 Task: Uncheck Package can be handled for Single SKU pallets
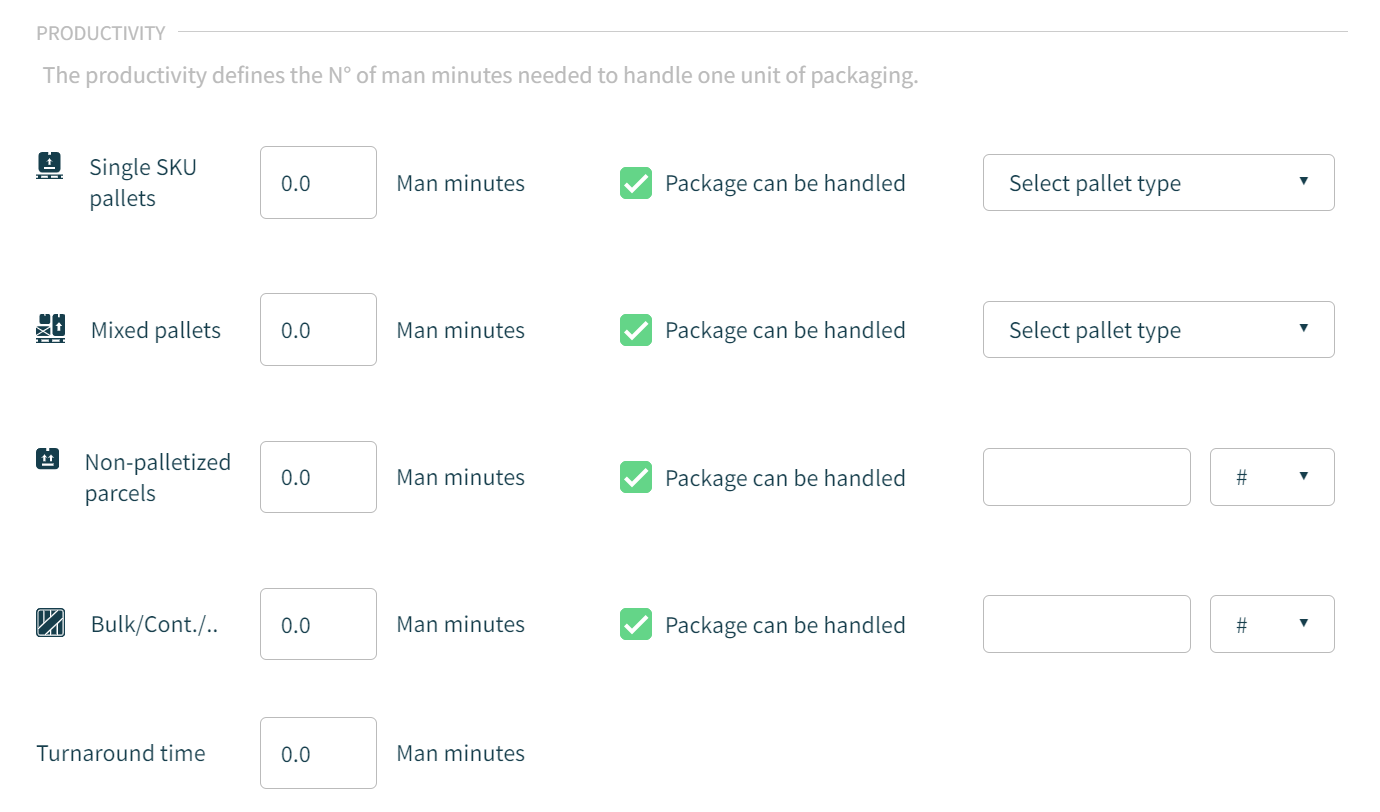coord(636,183)
